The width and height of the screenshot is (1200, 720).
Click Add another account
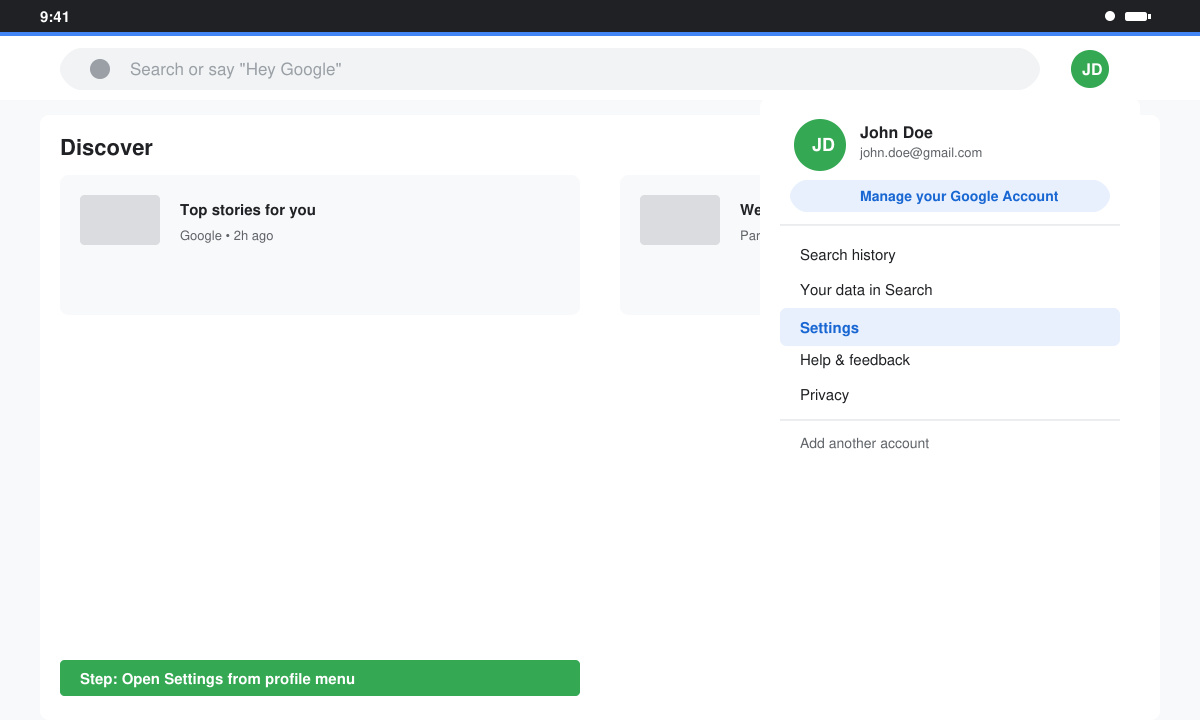[x=865, y=443]
